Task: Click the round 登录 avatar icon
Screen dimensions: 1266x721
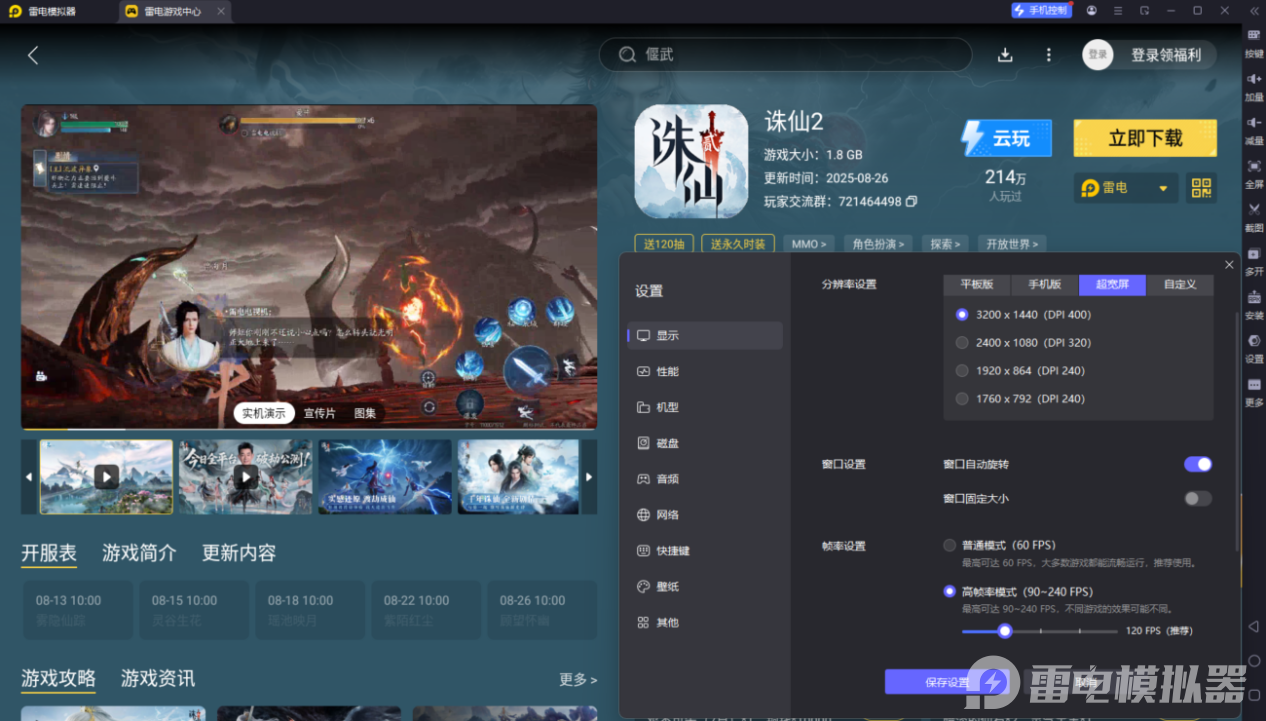Action: coord(1097,55)
